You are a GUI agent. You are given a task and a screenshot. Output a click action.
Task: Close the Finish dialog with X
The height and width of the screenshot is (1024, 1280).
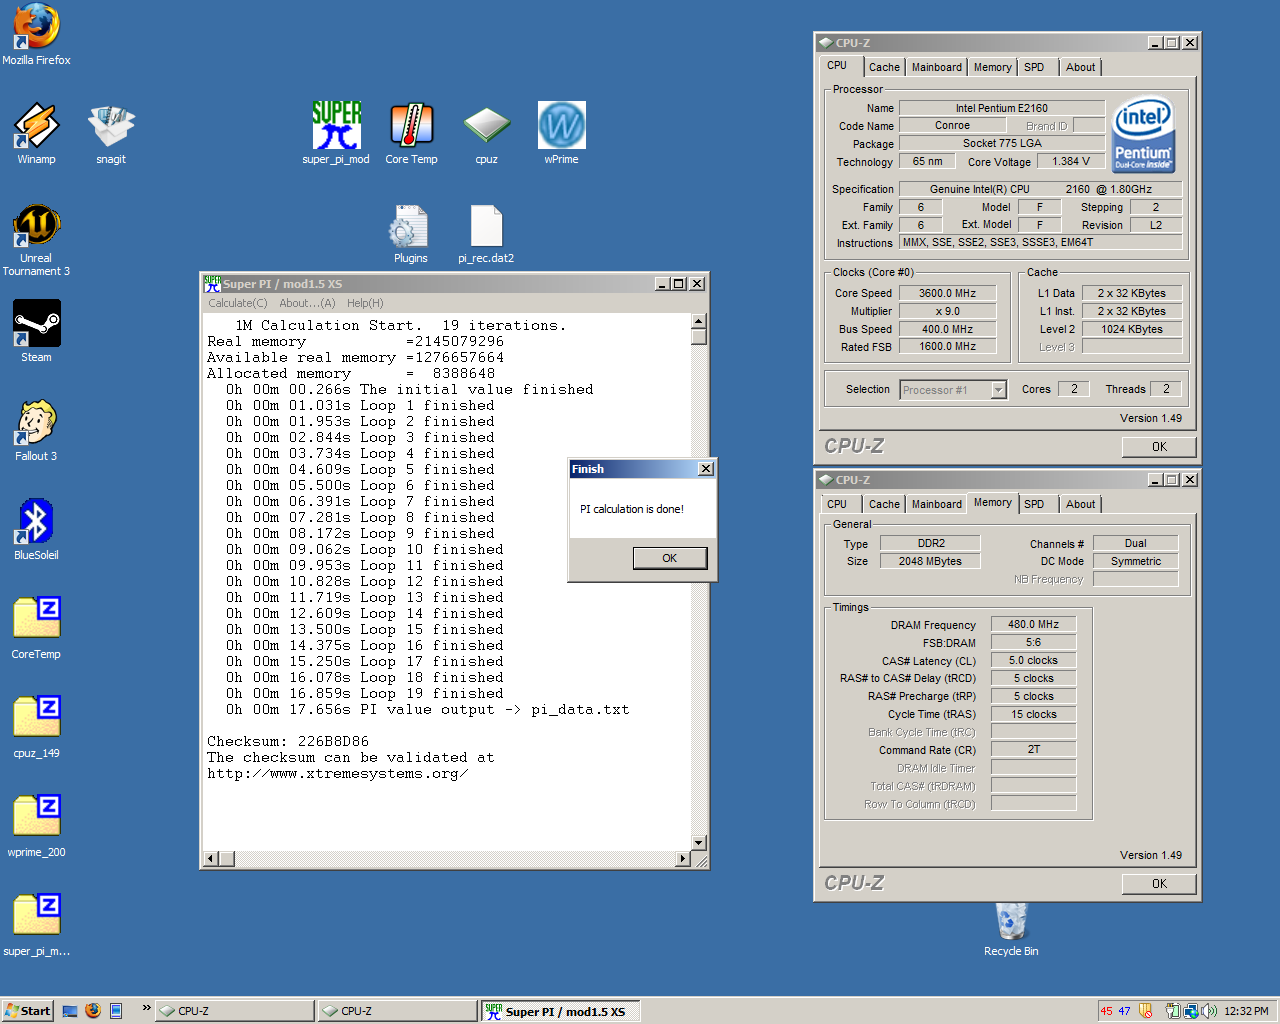pos(706,469)
